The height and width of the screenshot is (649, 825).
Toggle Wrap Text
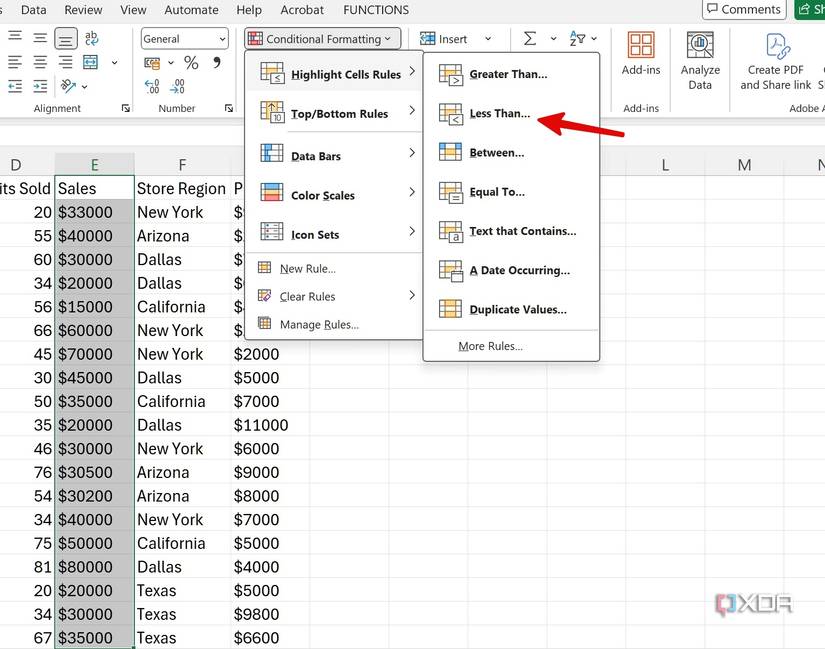(90, 38)
